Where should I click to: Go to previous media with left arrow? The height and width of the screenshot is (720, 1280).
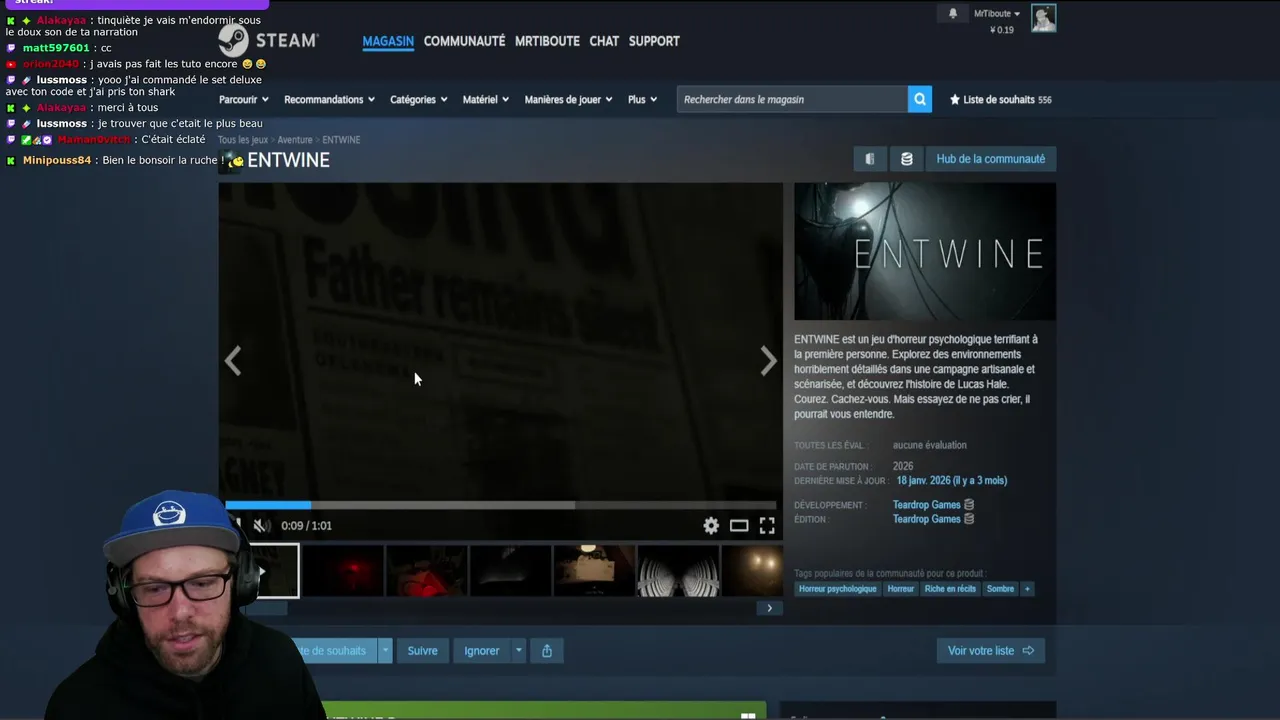click(233, 361)
